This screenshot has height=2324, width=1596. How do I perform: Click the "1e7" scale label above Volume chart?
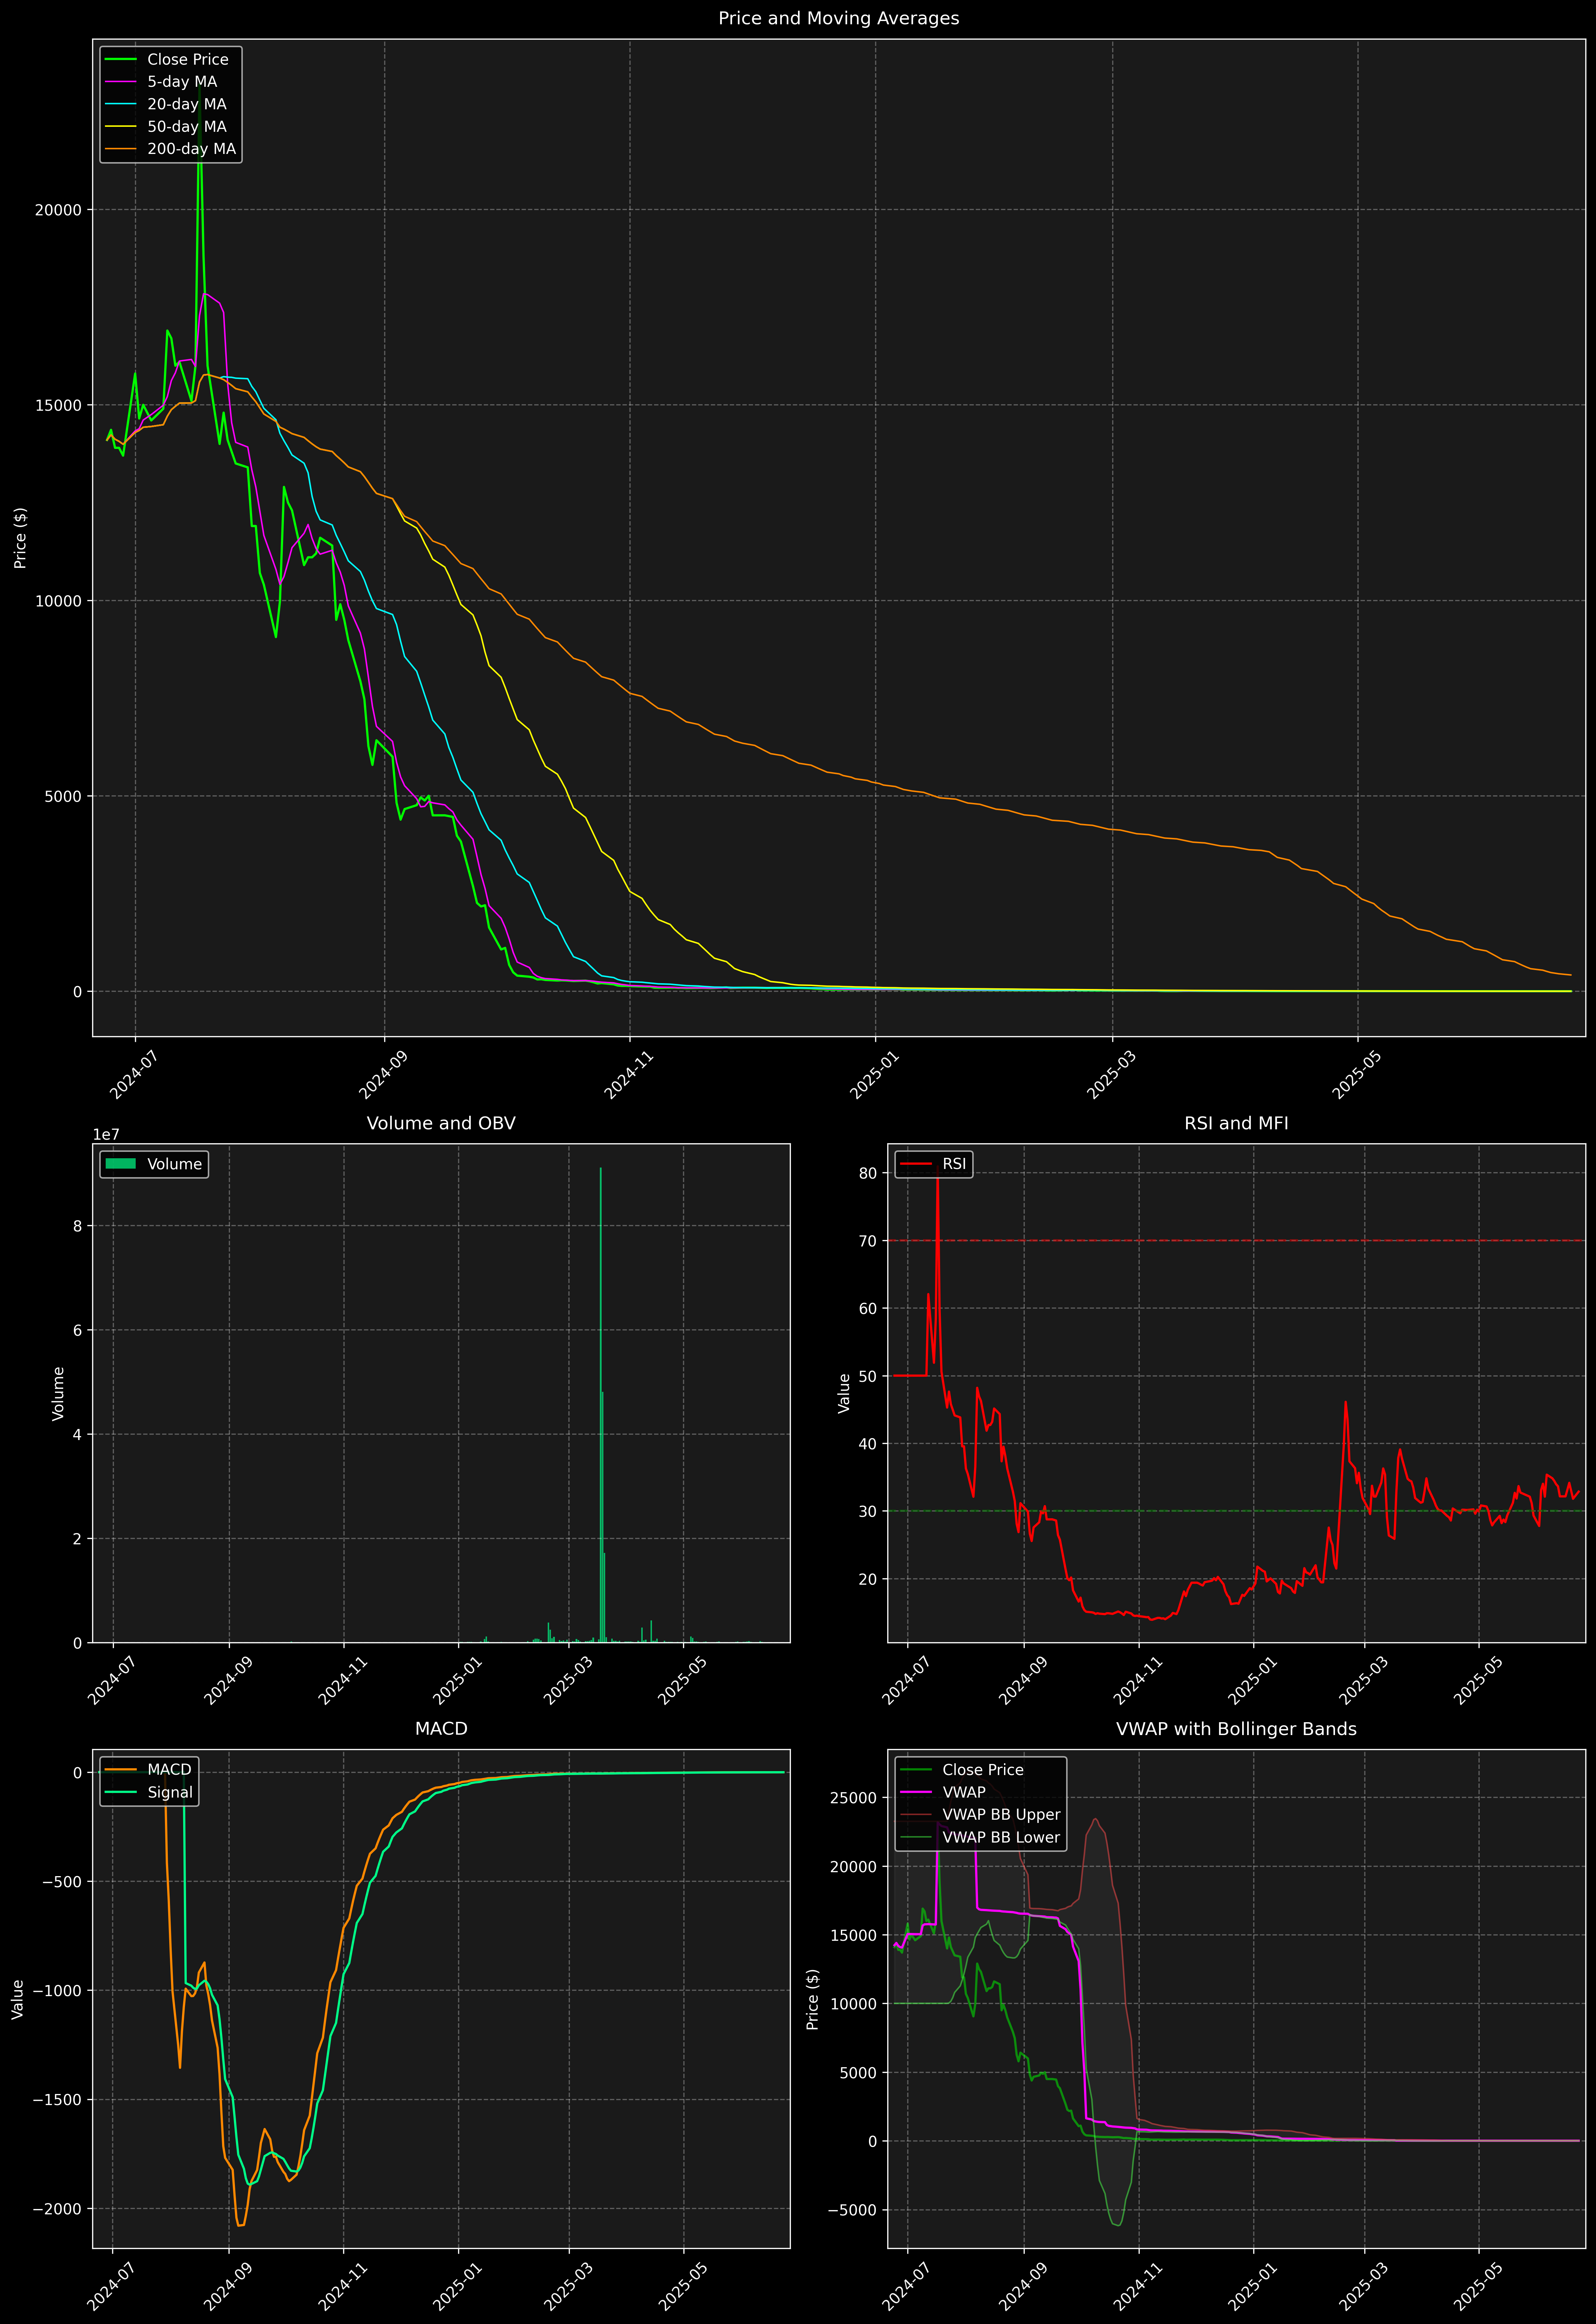(106, 1135)
